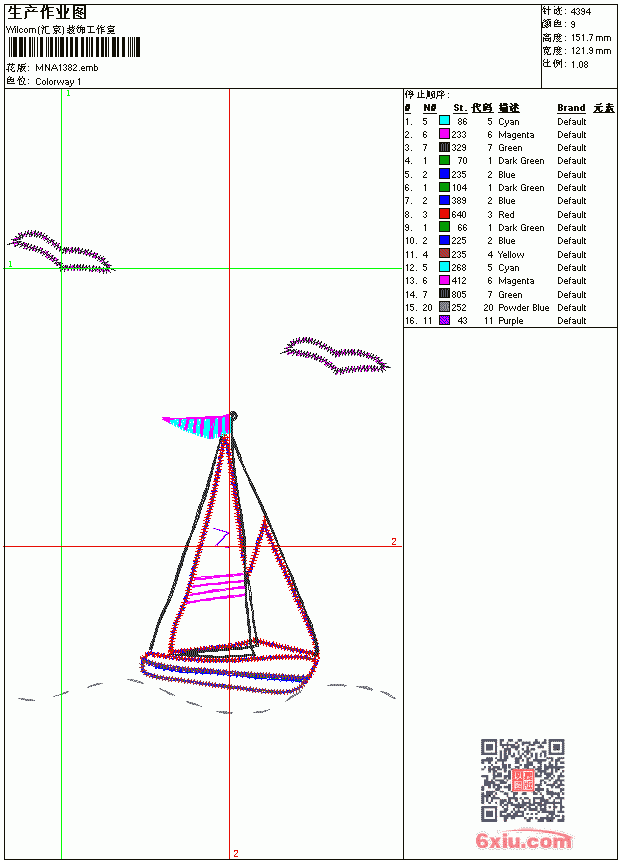
Task: Click the Yellow-labeled swatch in stop row 11
Action: coord(444,254)
